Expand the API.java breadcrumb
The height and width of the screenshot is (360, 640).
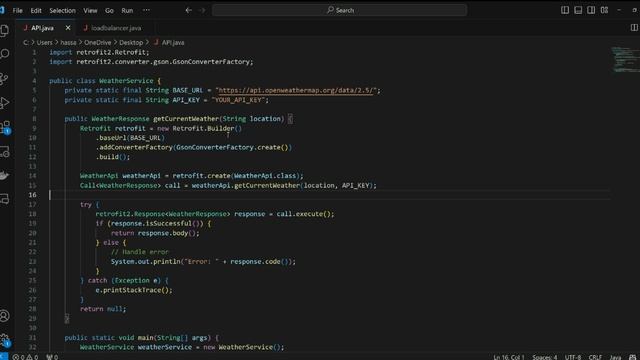tap(169, 42)
